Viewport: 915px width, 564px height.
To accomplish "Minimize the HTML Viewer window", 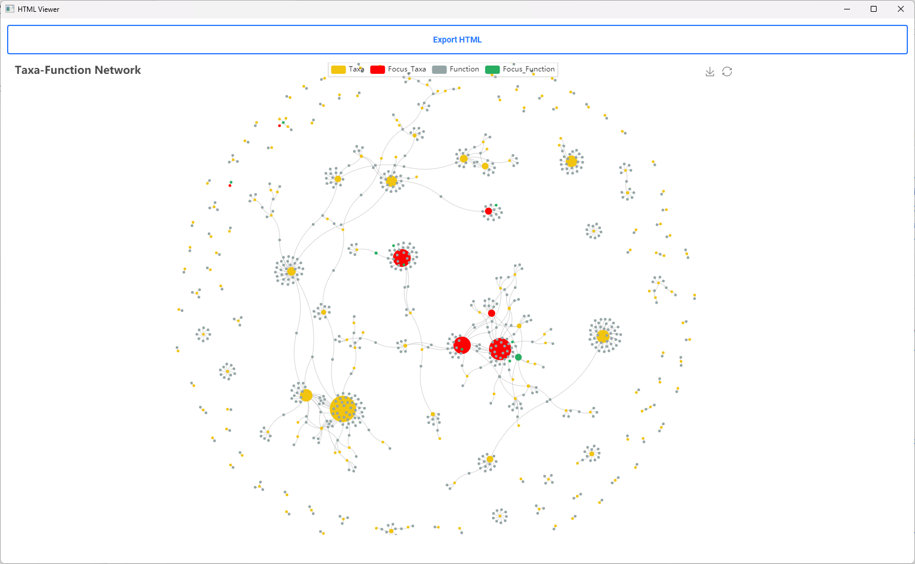I will (847, 9).
